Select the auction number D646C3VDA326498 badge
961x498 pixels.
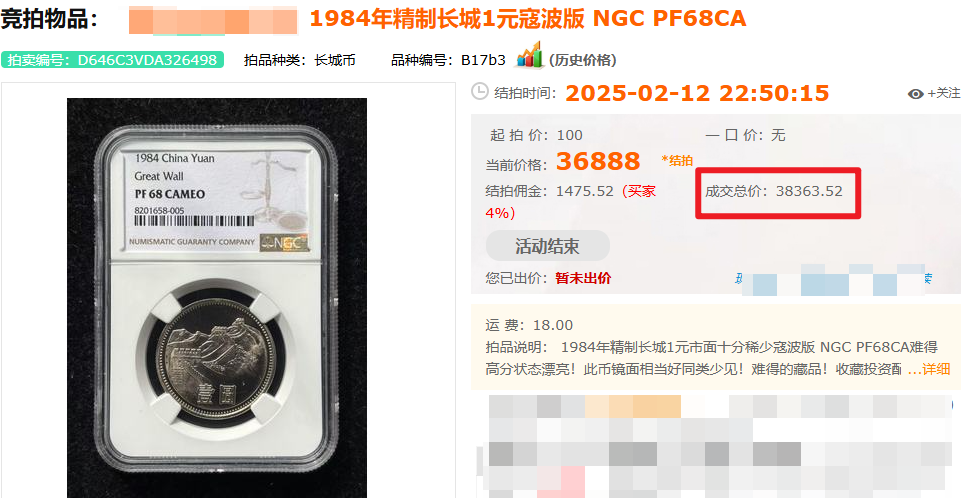coord(112,60)
